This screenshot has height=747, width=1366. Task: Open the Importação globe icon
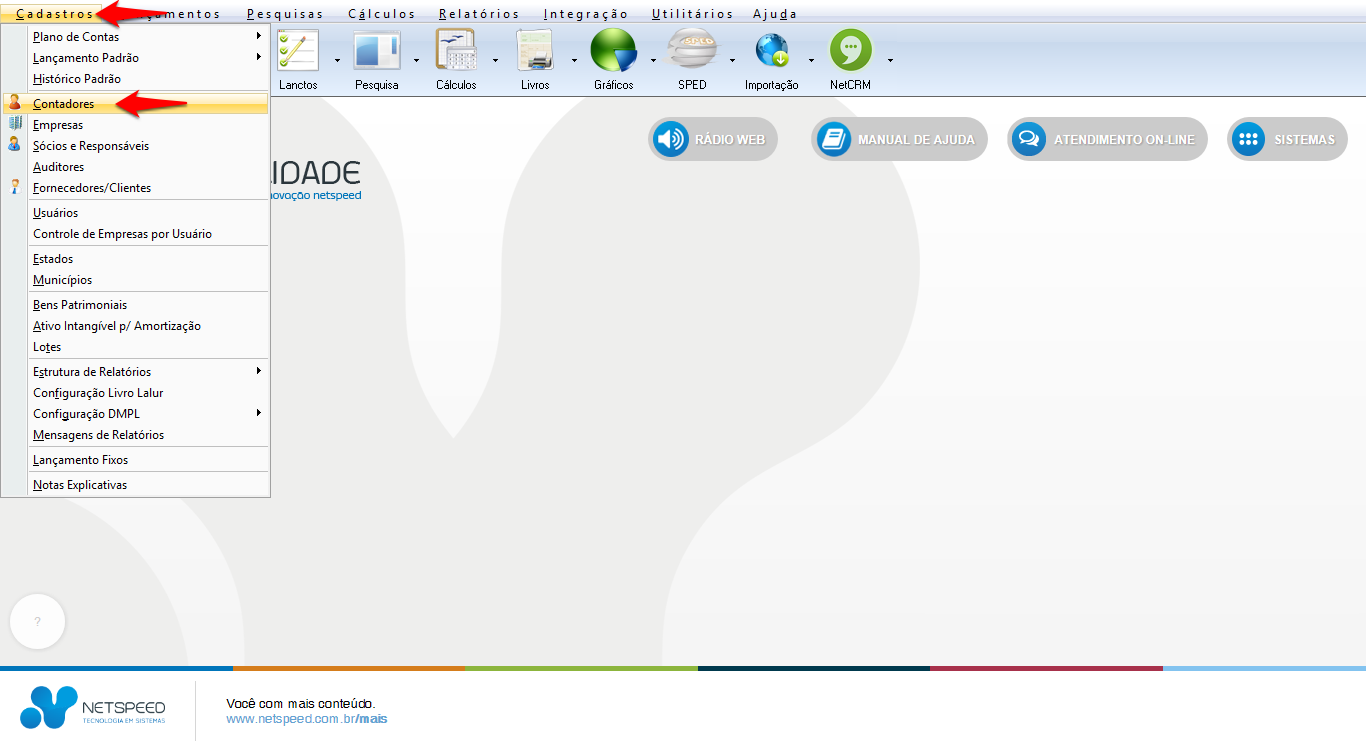(x=771, y=52)
